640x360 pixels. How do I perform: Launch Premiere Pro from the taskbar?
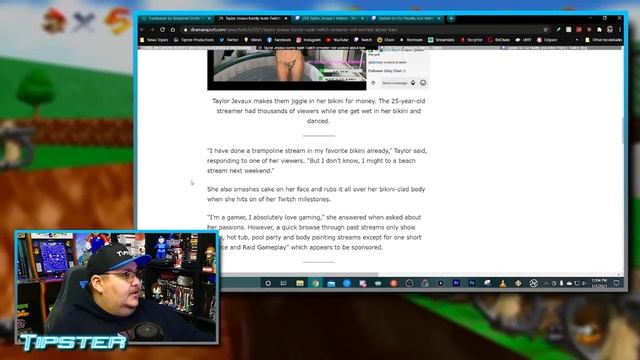[x=456, y=283]
